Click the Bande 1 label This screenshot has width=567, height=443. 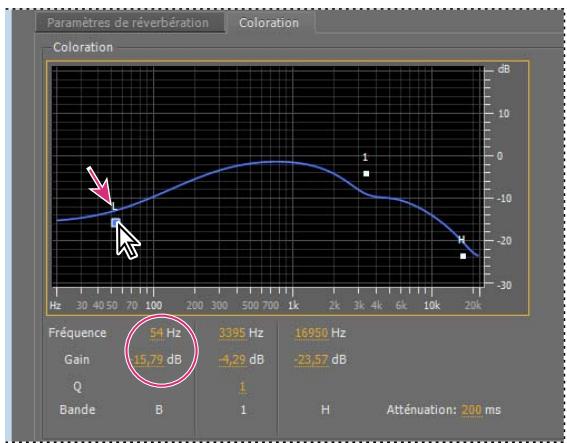(243, 410)
